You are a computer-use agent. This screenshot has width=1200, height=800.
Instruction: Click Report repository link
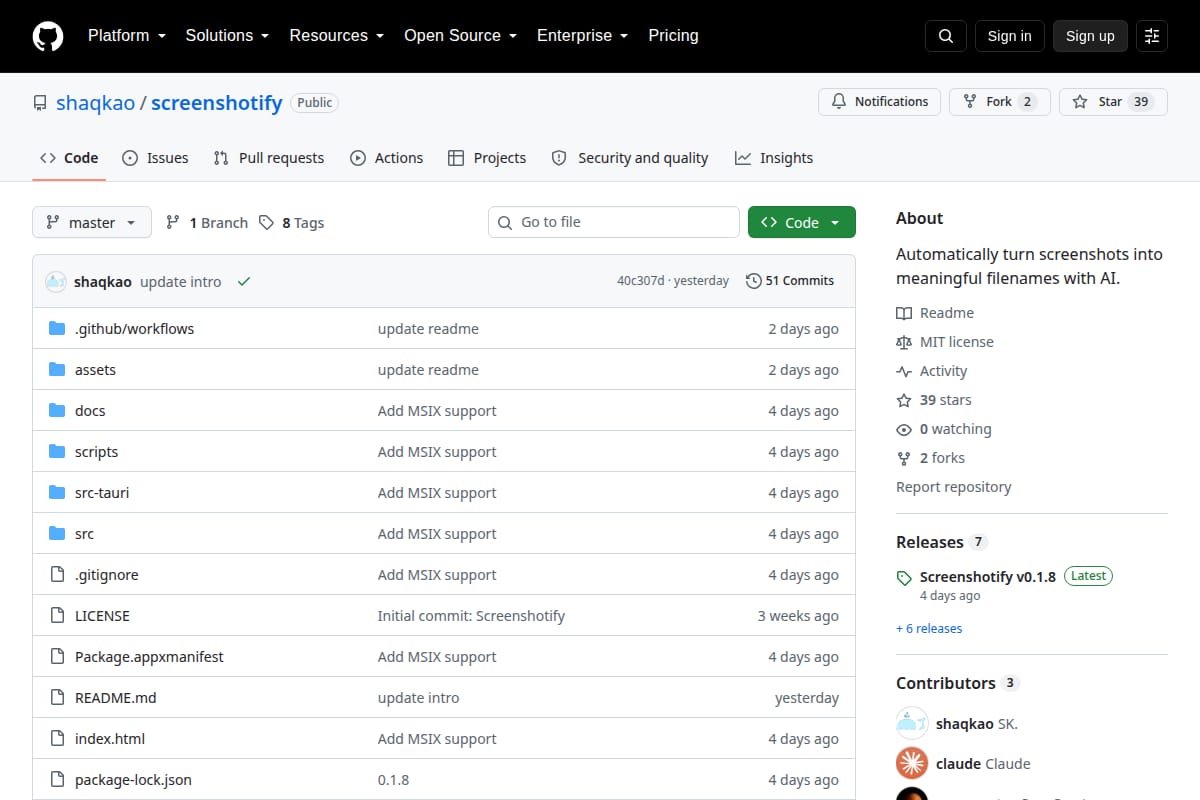coord(953,487)
